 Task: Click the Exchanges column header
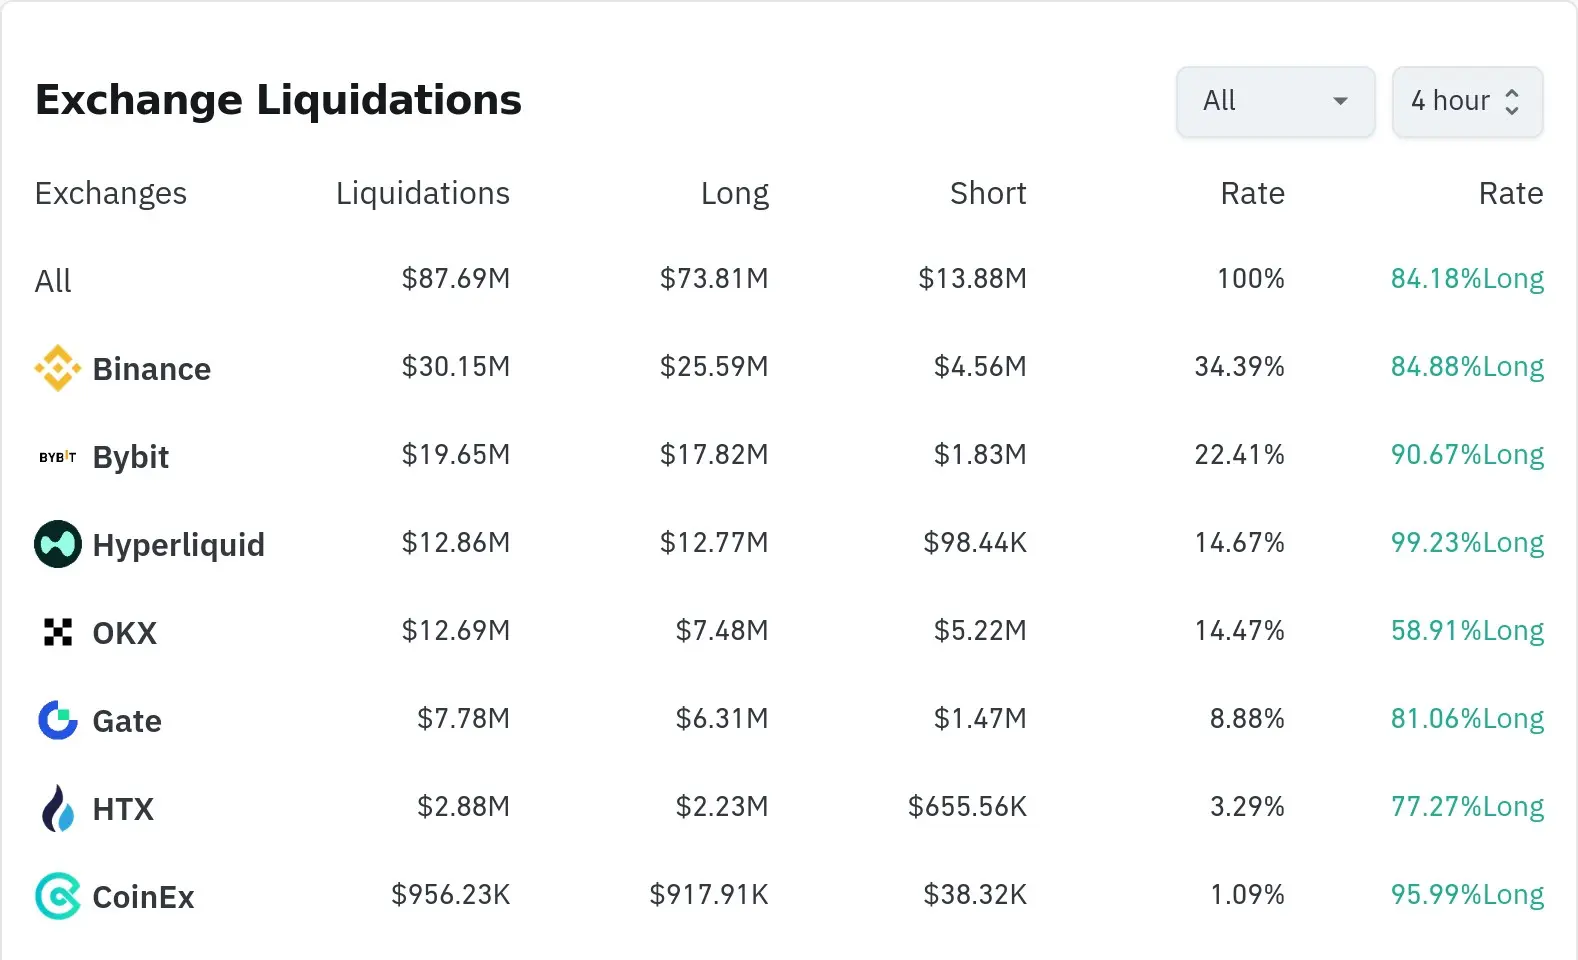[x=110, y=193]
